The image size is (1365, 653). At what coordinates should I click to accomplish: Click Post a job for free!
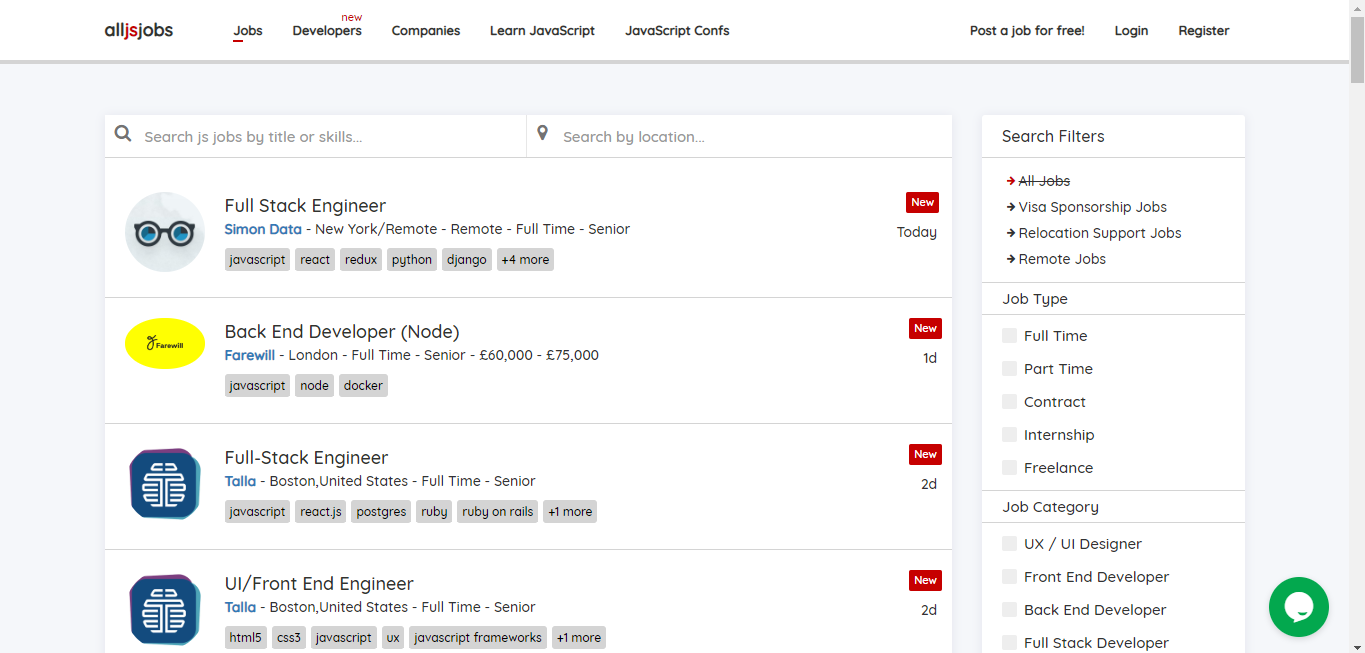tap(1026, 30)
